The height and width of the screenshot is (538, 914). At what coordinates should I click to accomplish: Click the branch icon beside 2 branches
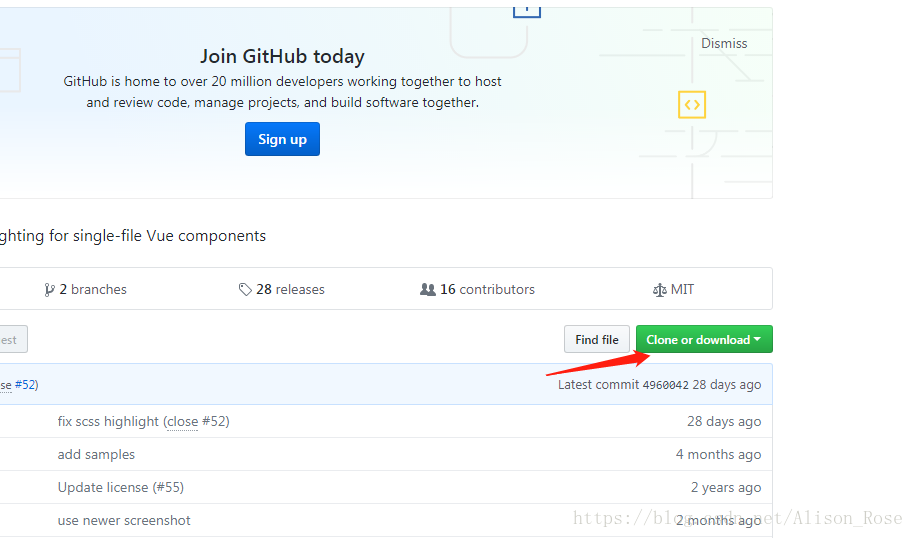tap(49, 290)
